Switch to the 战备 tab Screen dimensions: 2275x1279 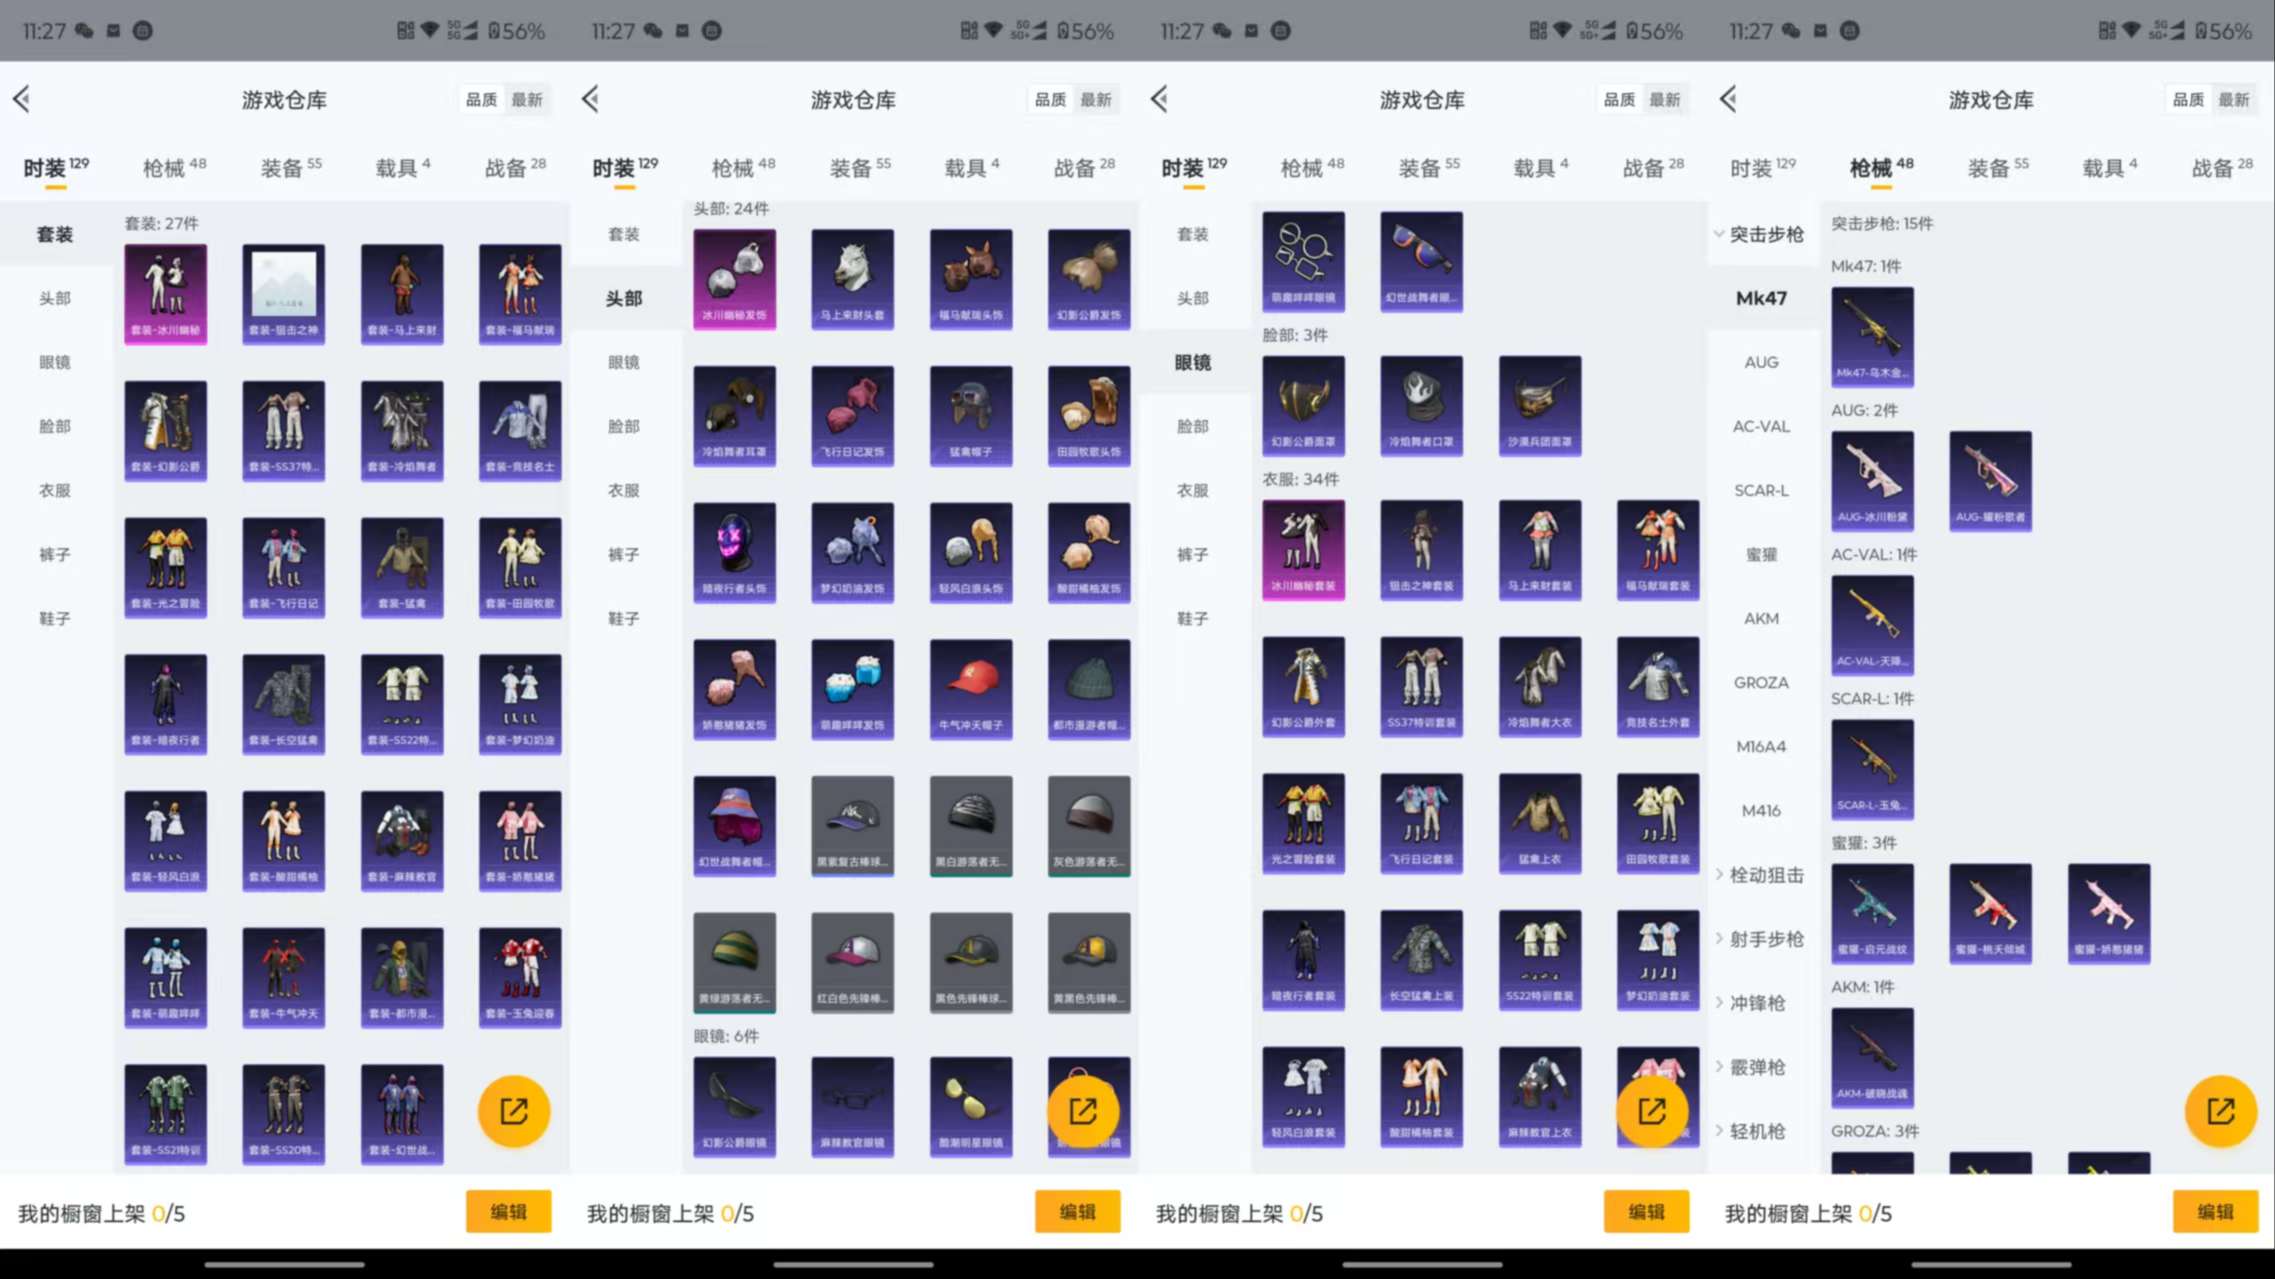point(510,167)
